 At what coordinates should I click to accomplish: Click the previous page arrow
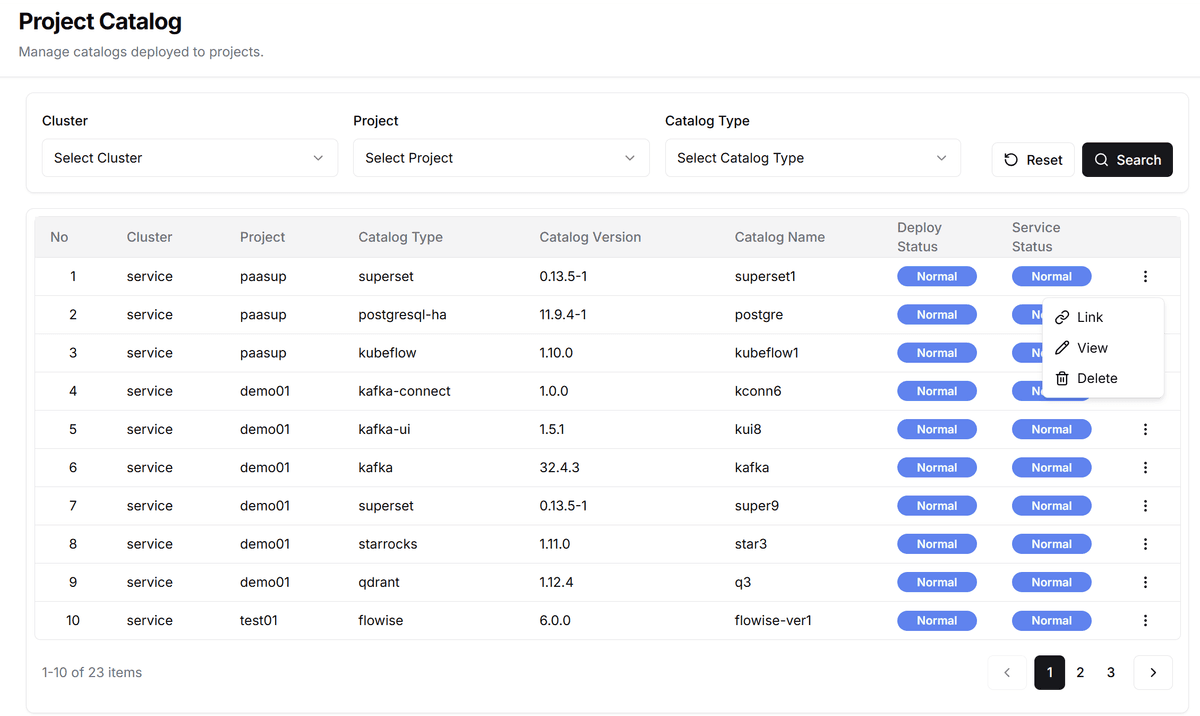tap(1007, 673)
